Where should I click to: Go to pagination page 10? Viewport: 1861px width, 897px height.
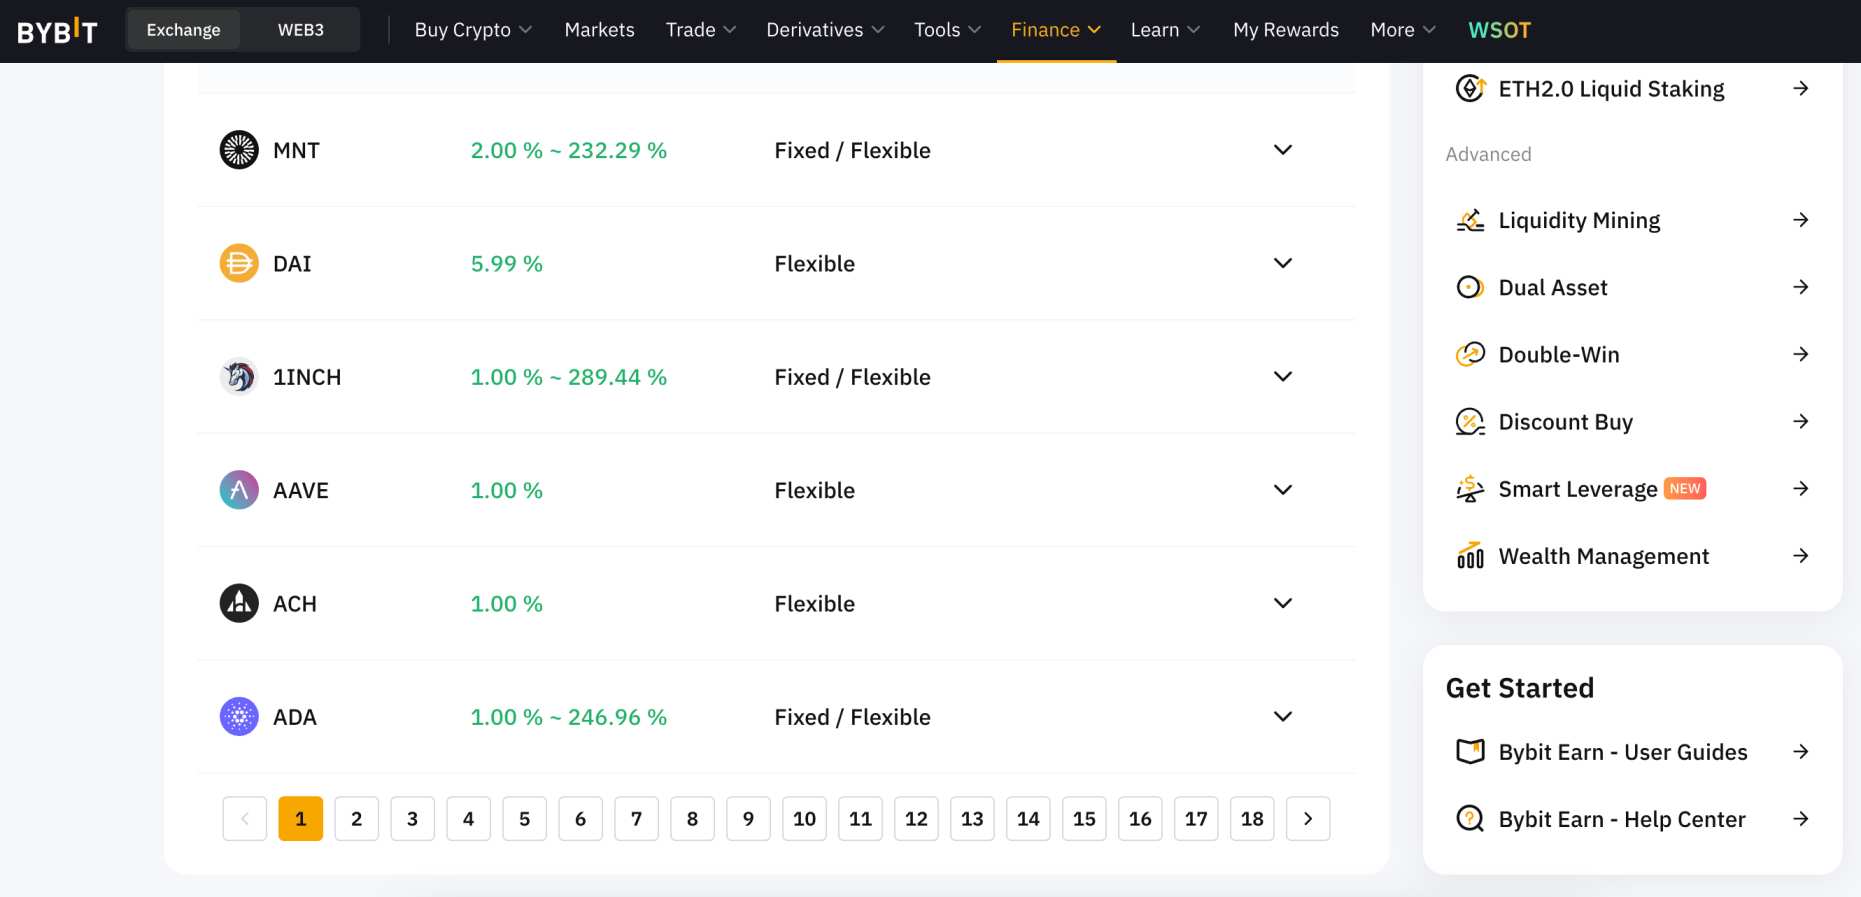805,819
